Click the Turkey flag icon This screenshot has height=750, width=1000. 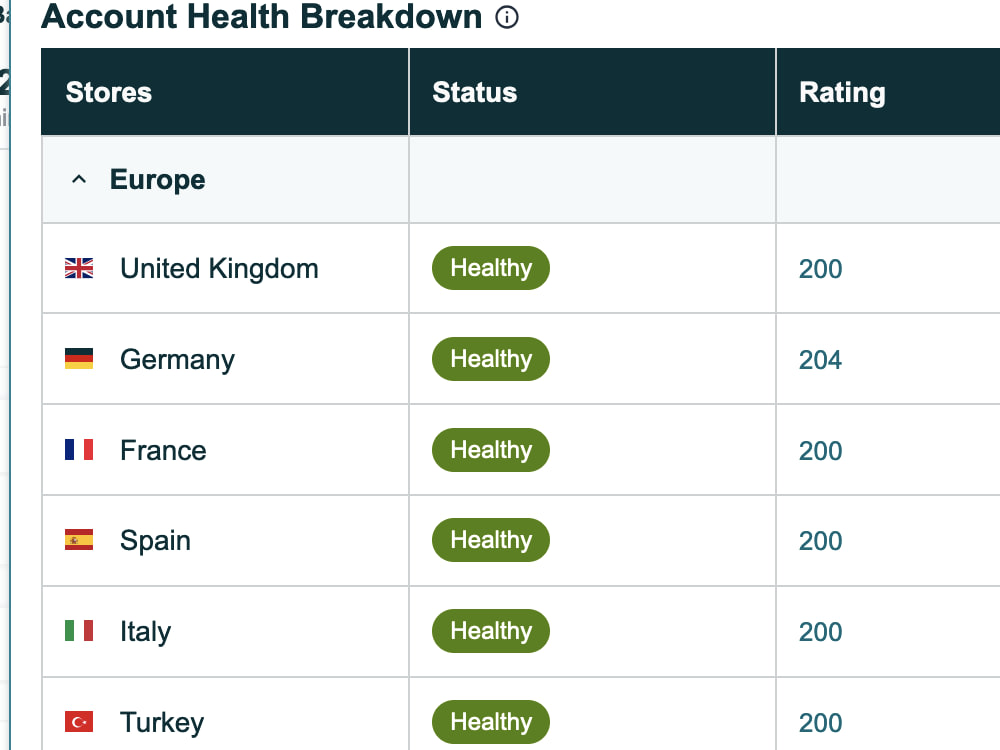(79, 722)
